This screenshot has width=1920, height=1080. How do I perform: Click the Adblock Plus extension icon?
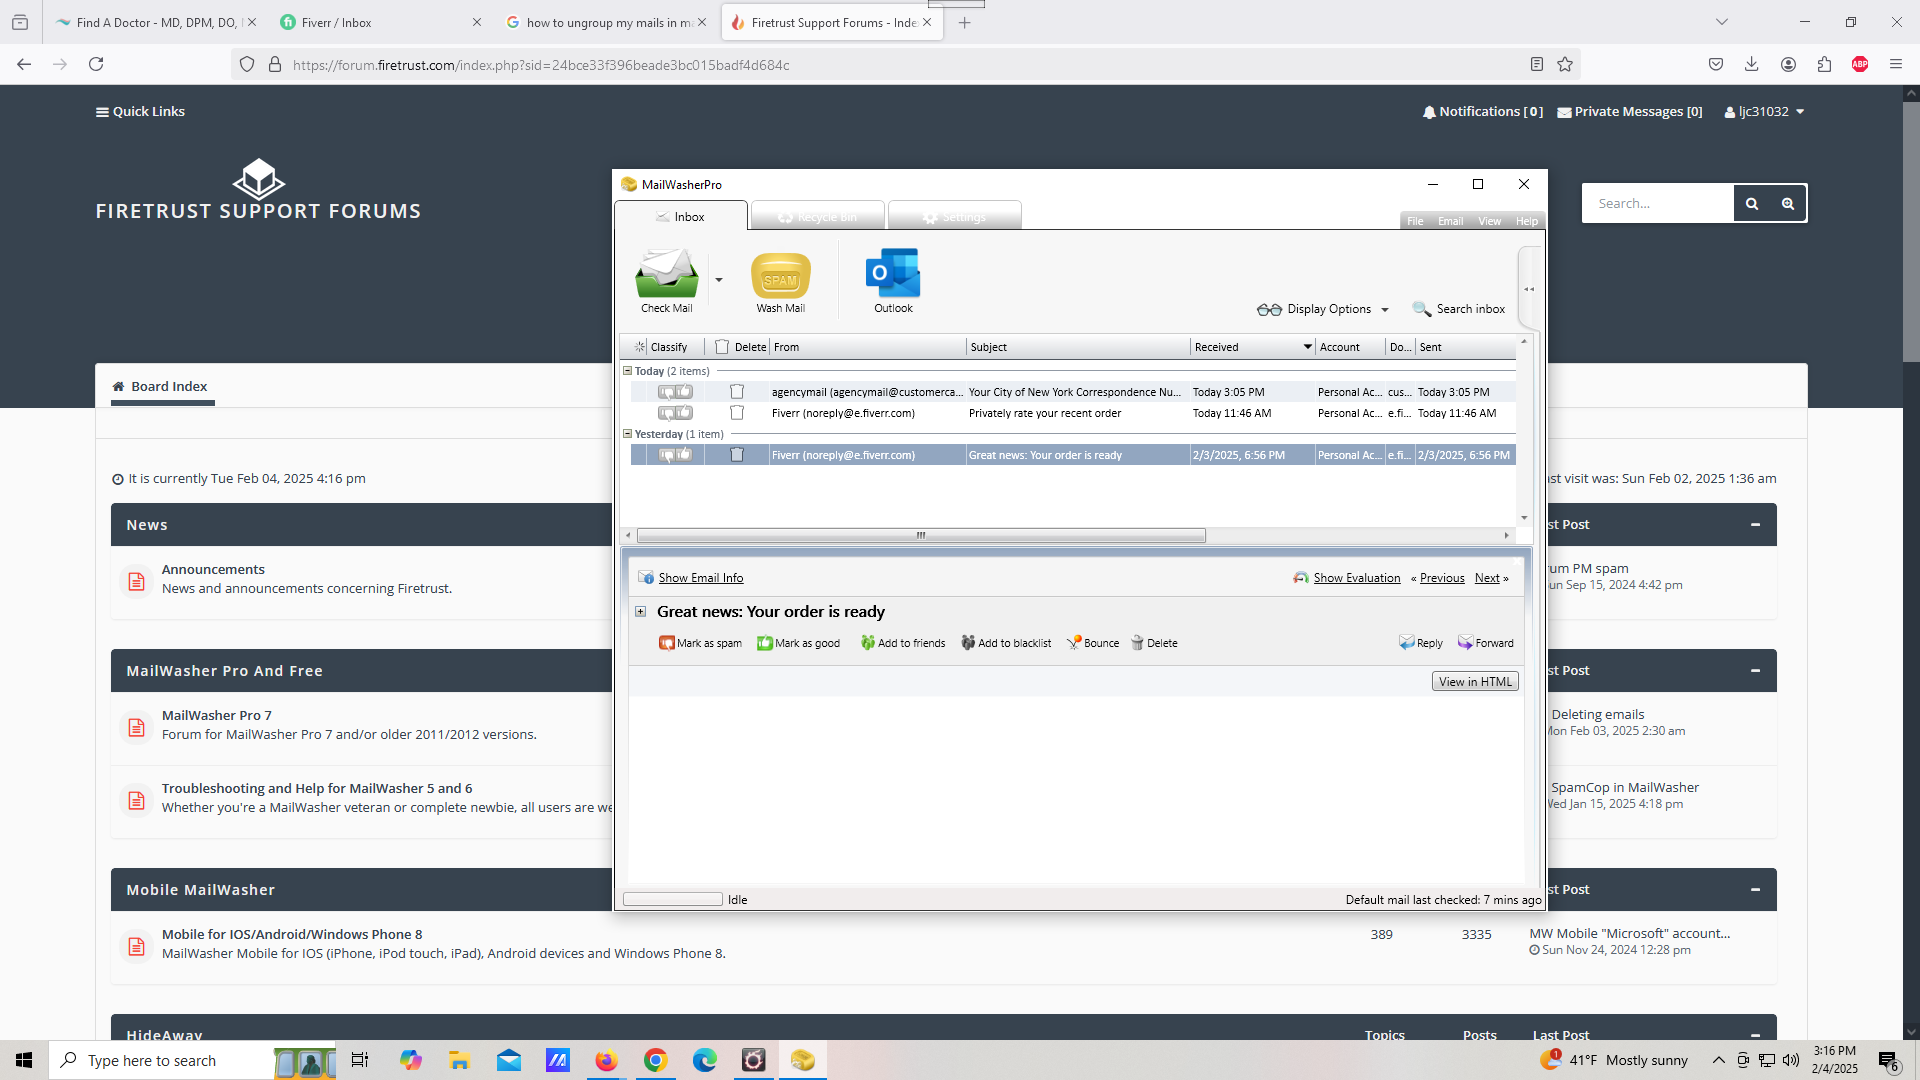click(x=1860, y=64)
